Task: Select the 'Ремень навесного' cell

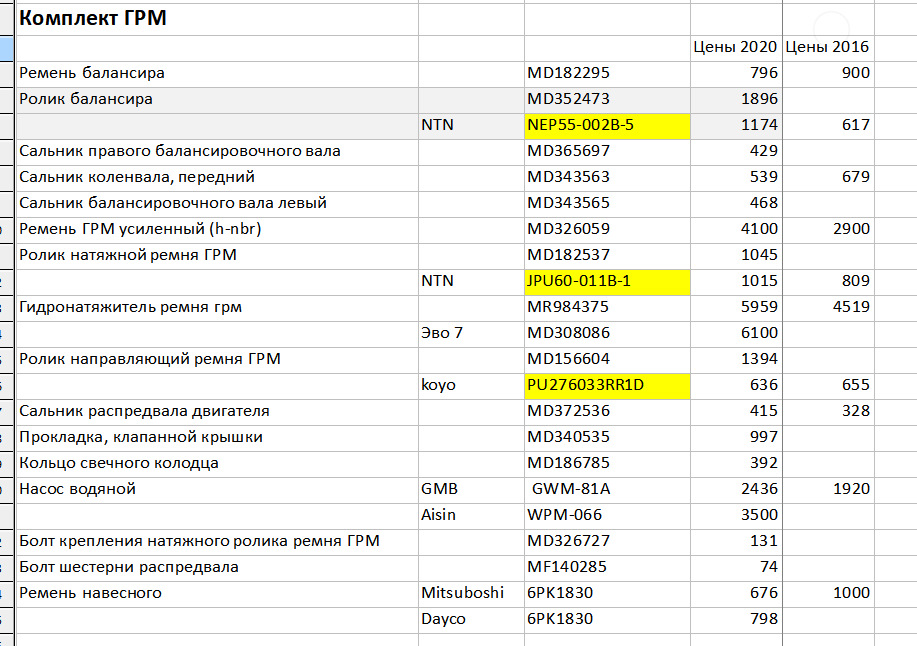Action: point(217,595)
